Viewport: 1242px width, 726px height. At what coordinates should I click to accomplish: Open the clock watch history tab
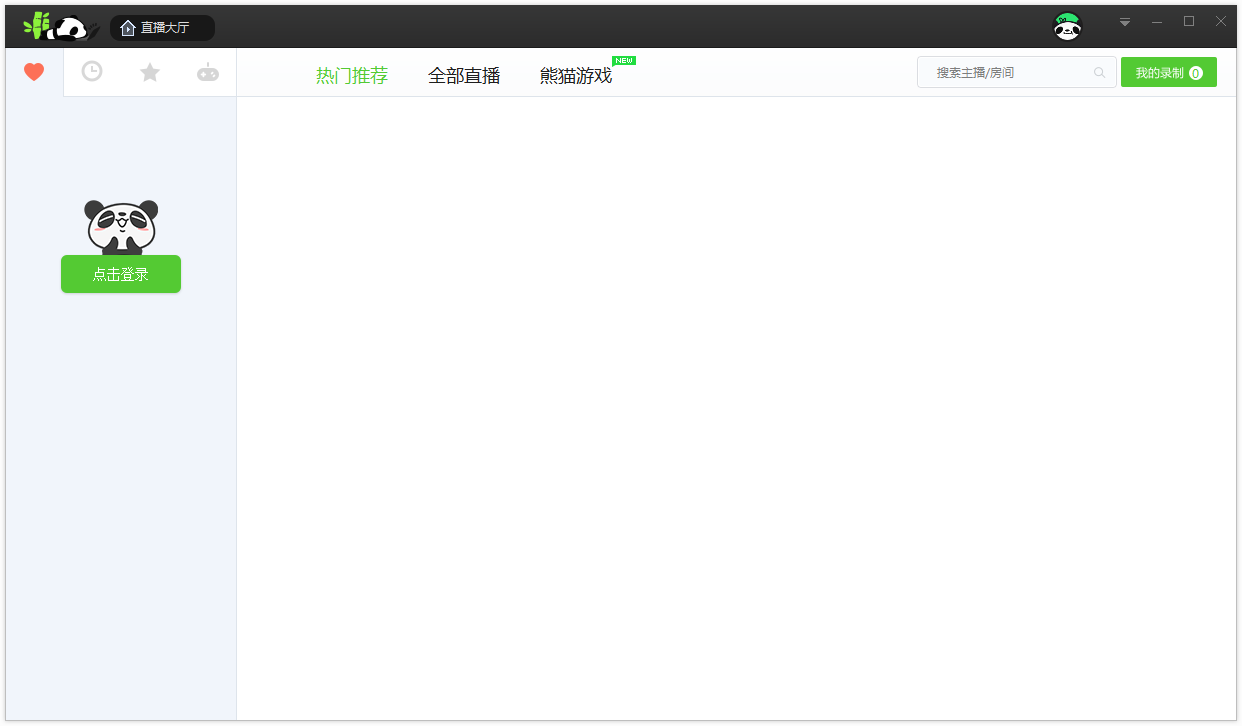[x=92, y=72]
